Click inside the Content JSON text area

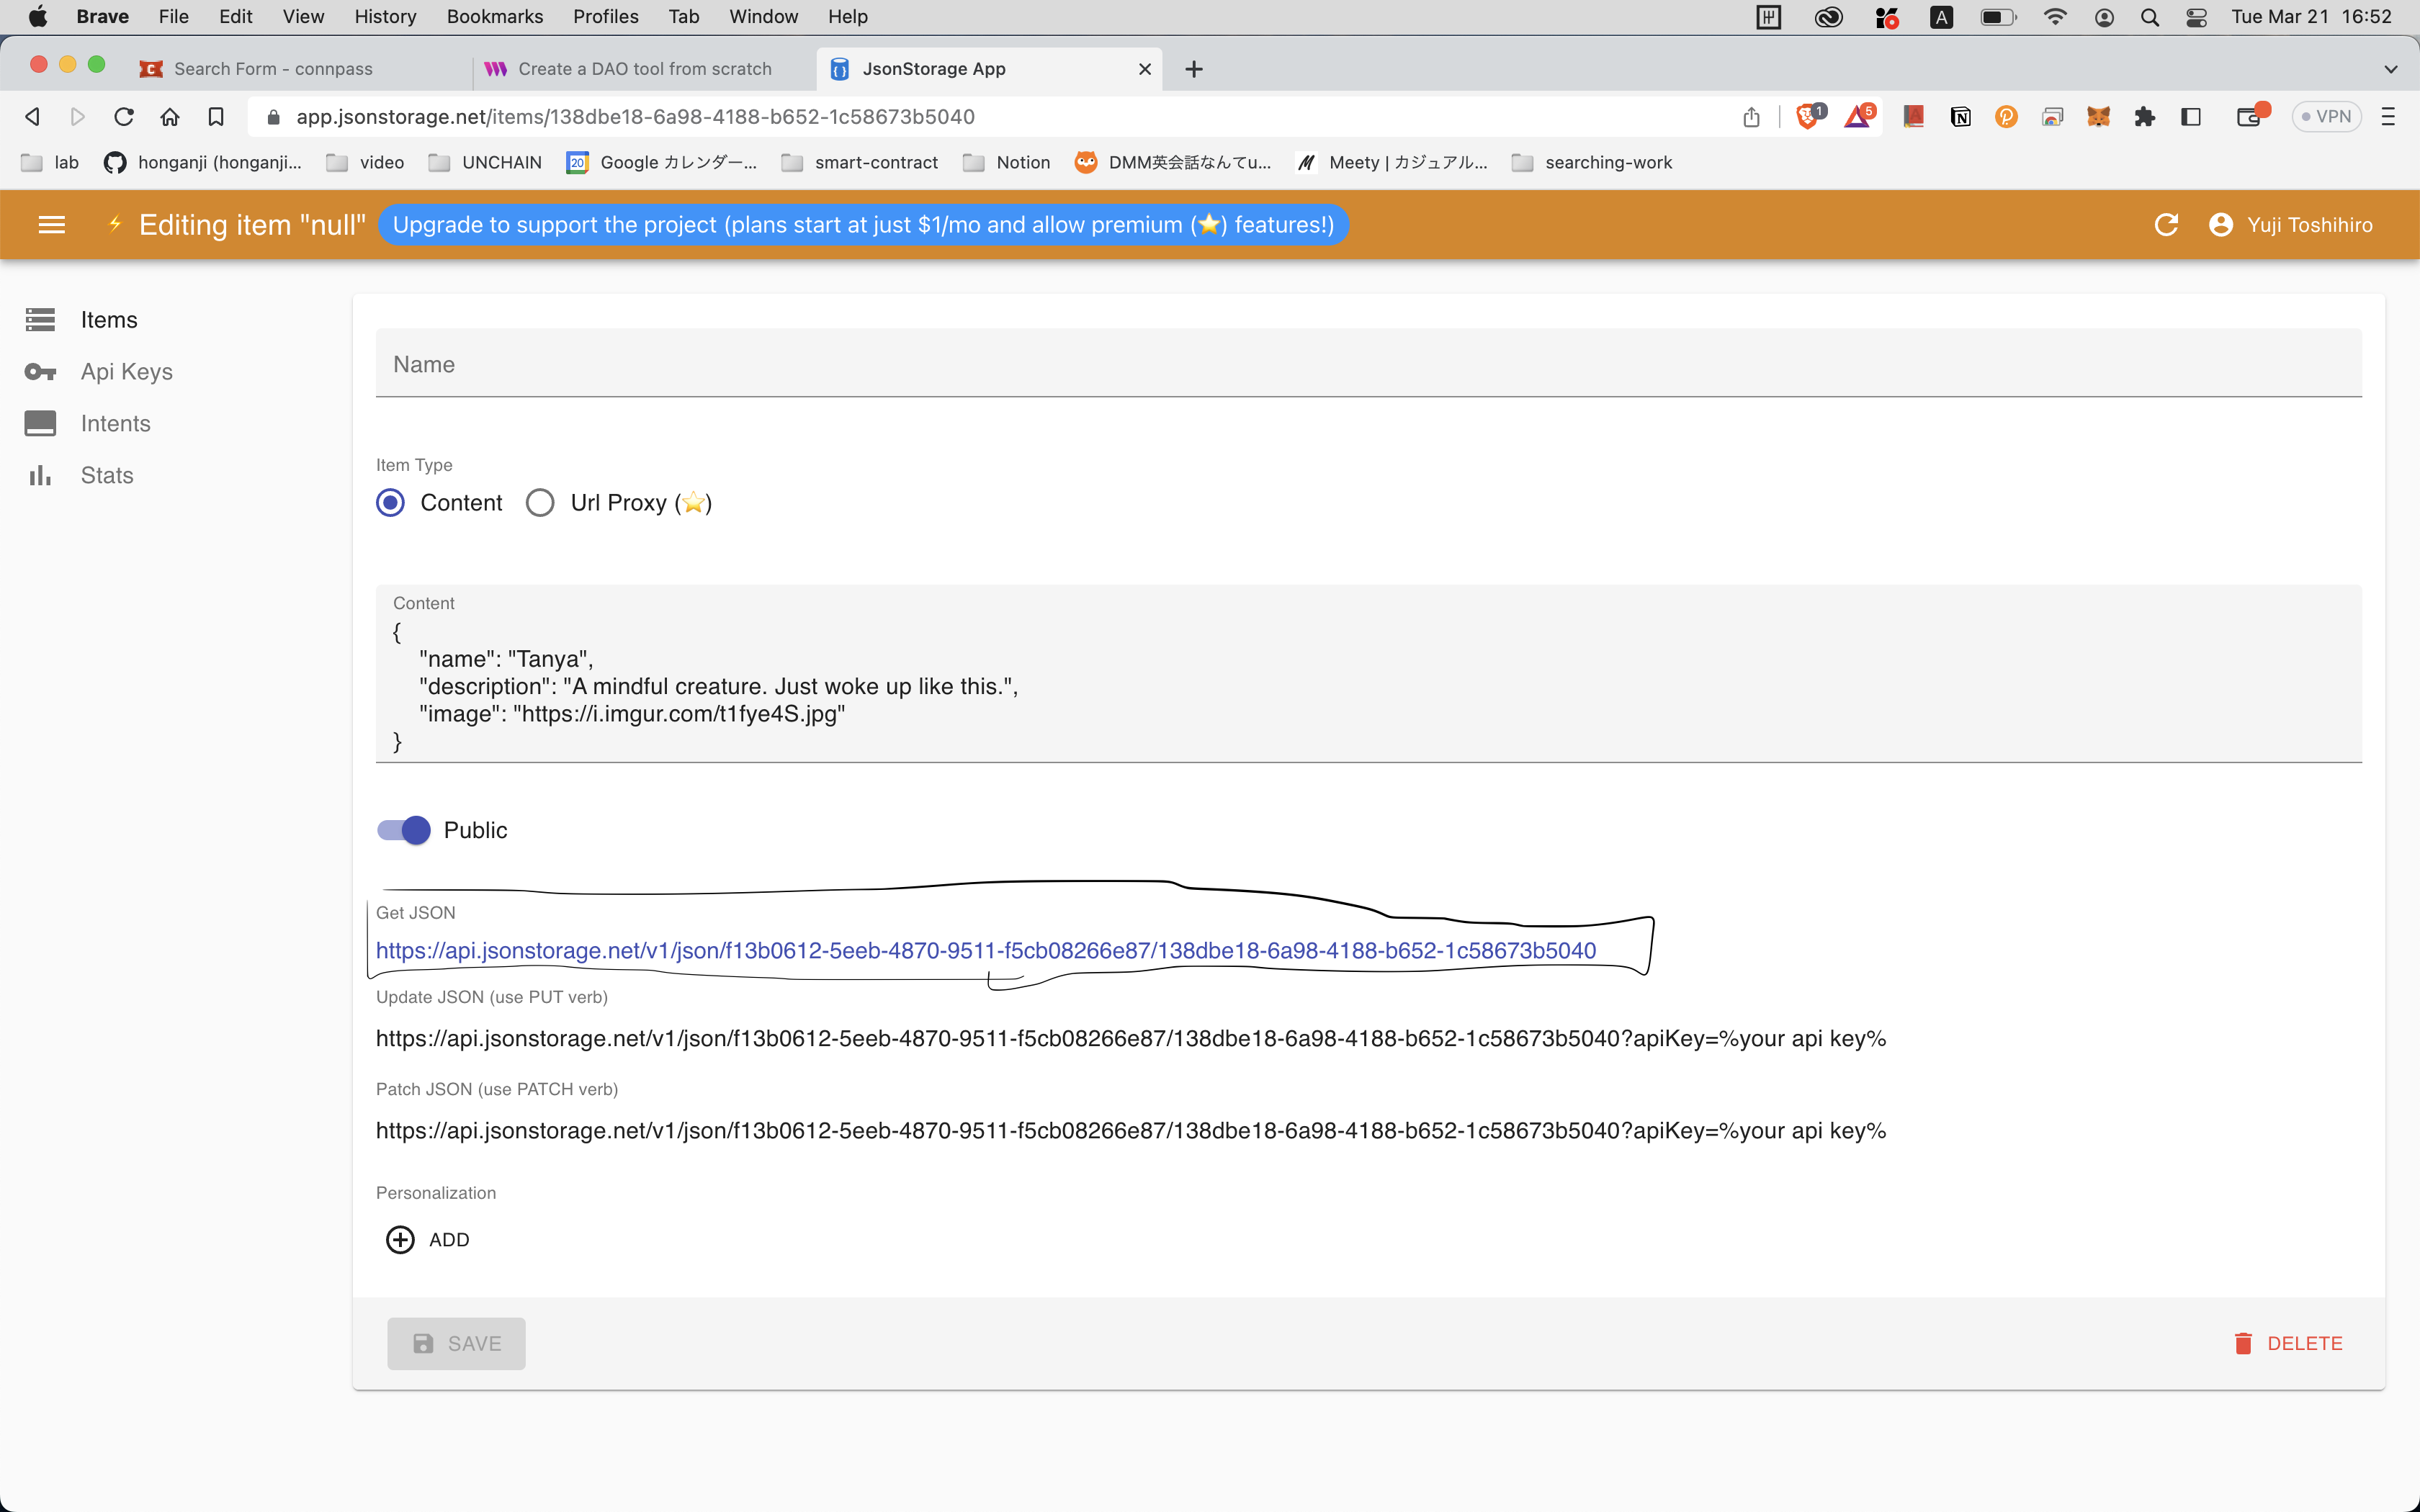(x=1368, y=674)
